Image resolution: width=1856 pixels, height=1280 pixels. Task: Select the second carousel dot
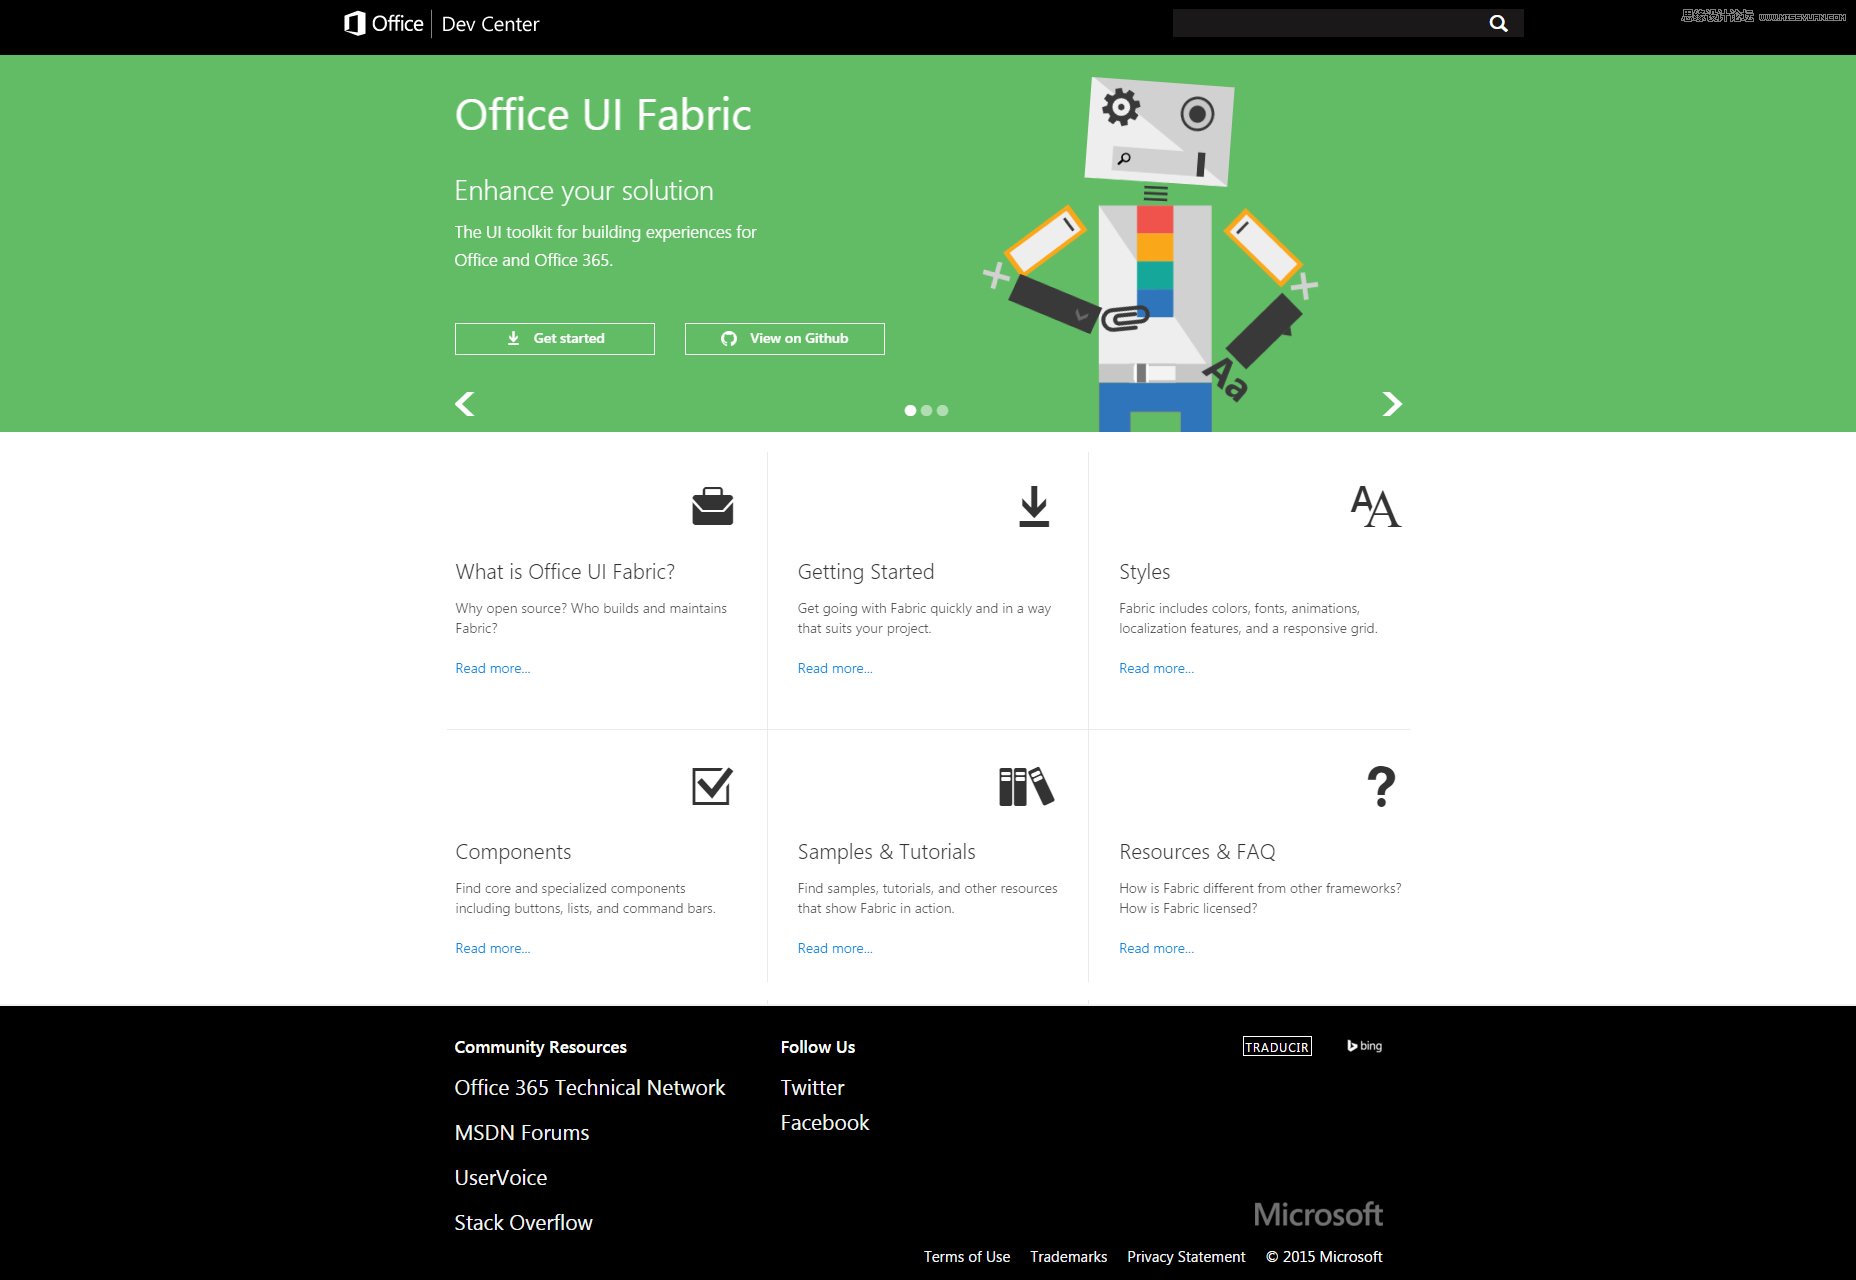926,410
